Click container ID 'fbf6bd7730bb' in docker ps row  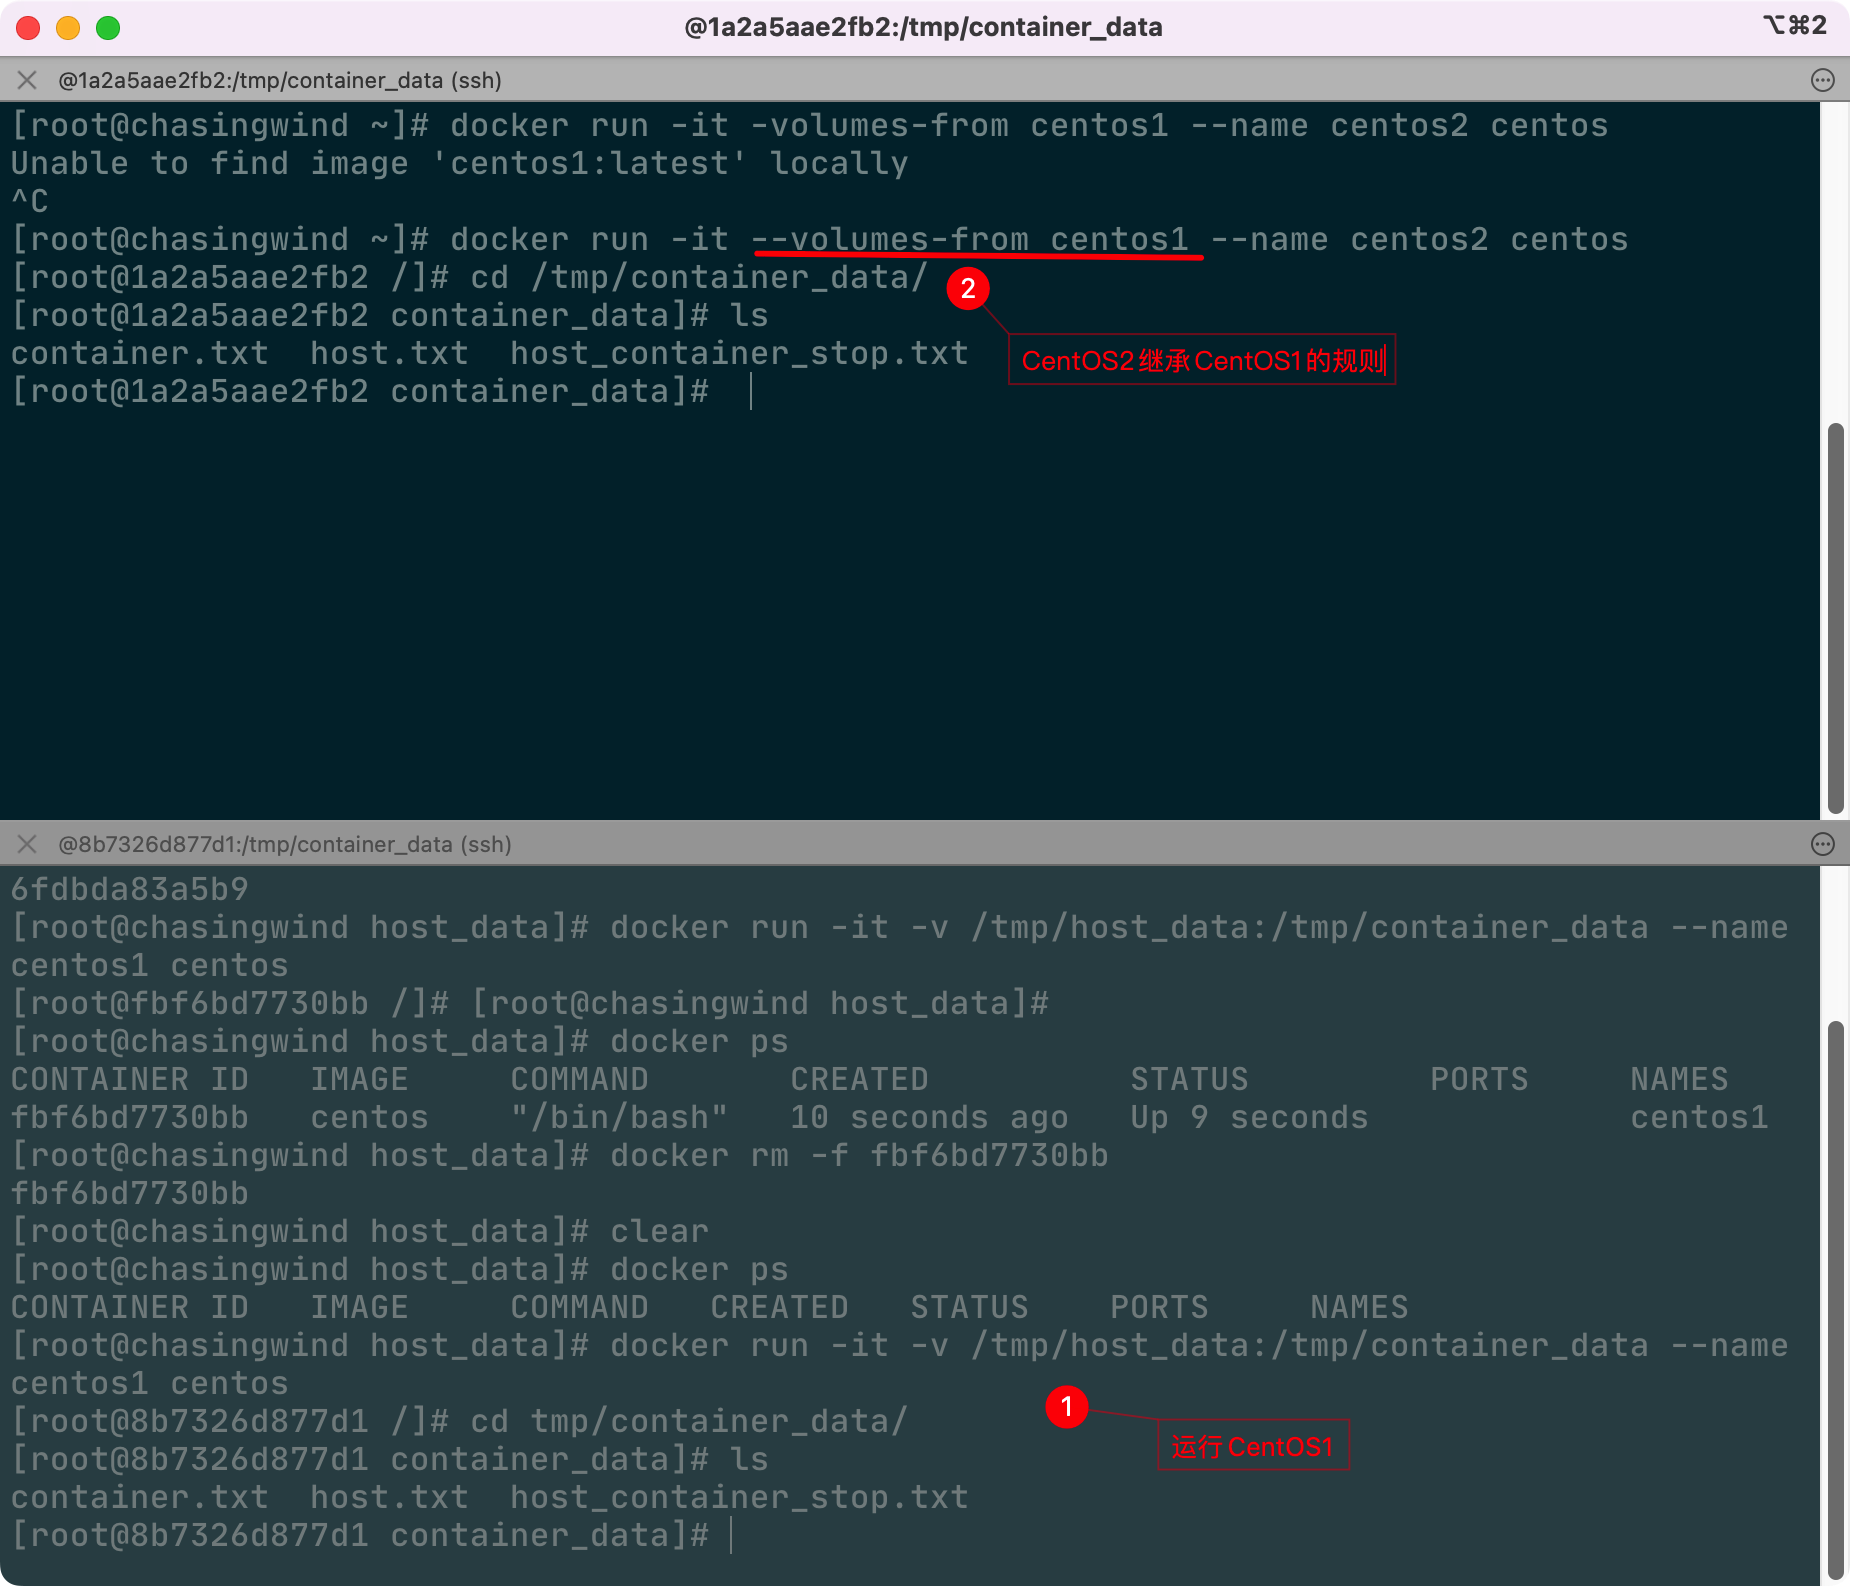(x=130, y=1118)
